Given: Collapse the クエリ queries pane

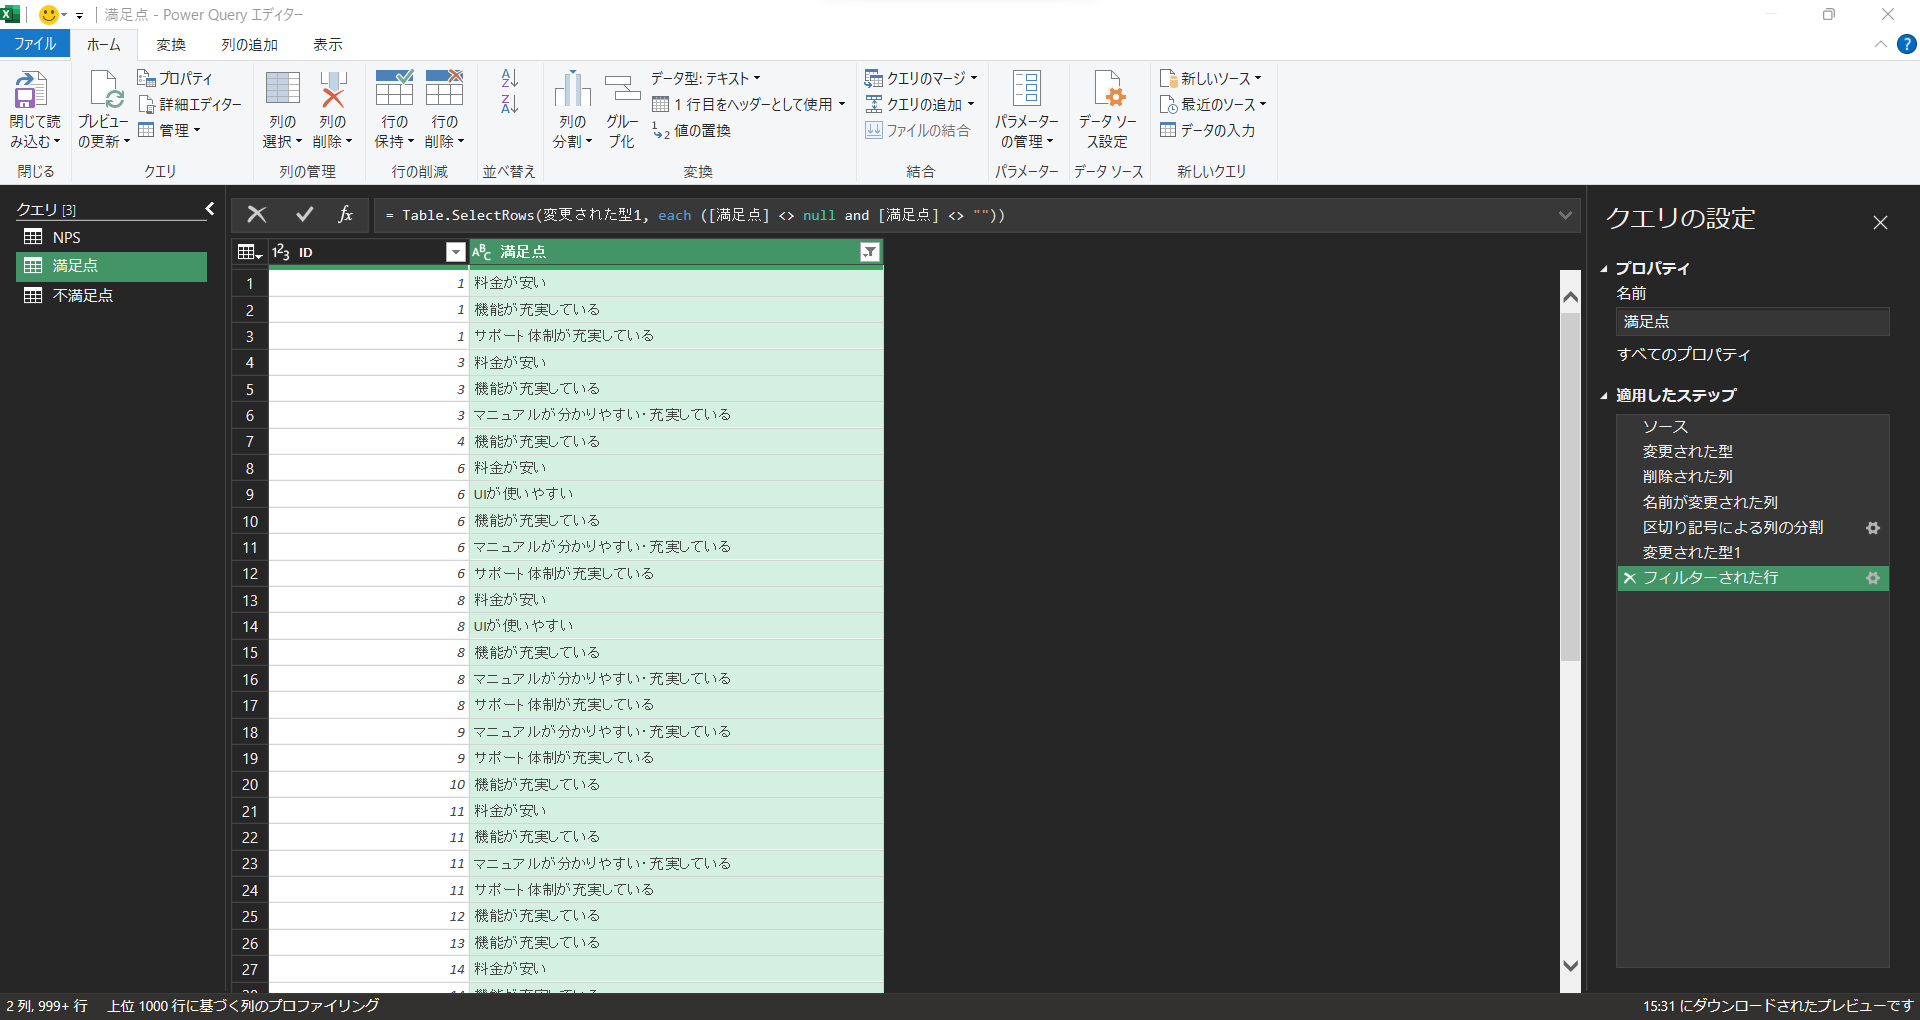Looking at the screenshot, I should [x=209, y=209].
